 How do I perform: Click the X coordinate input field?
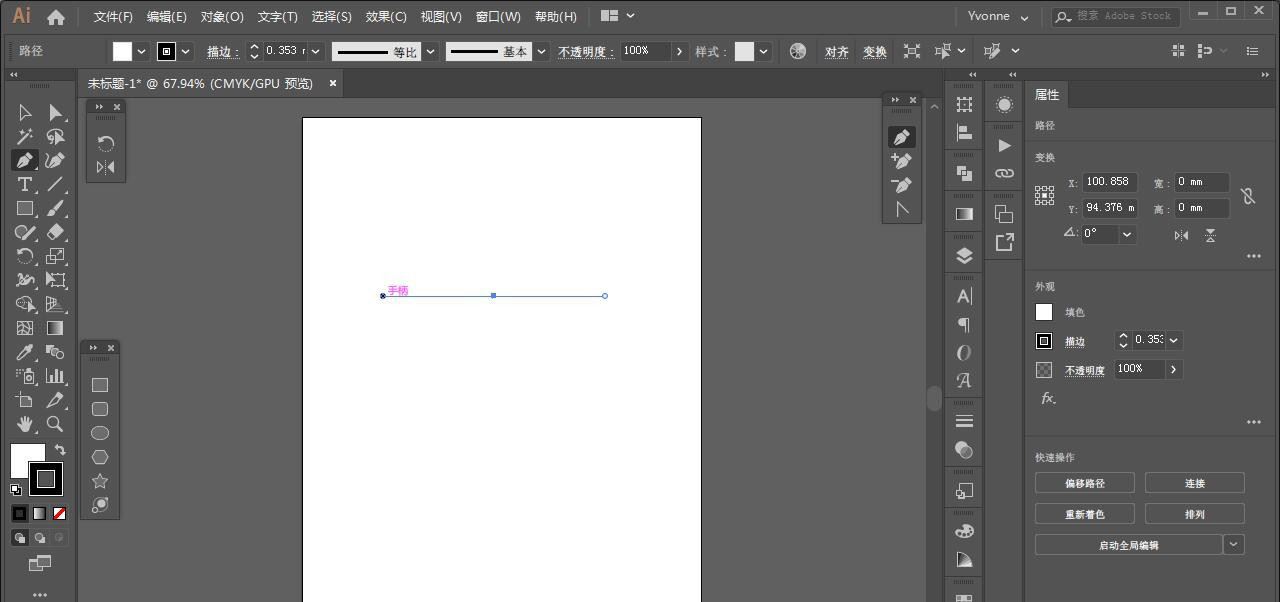1110,182
